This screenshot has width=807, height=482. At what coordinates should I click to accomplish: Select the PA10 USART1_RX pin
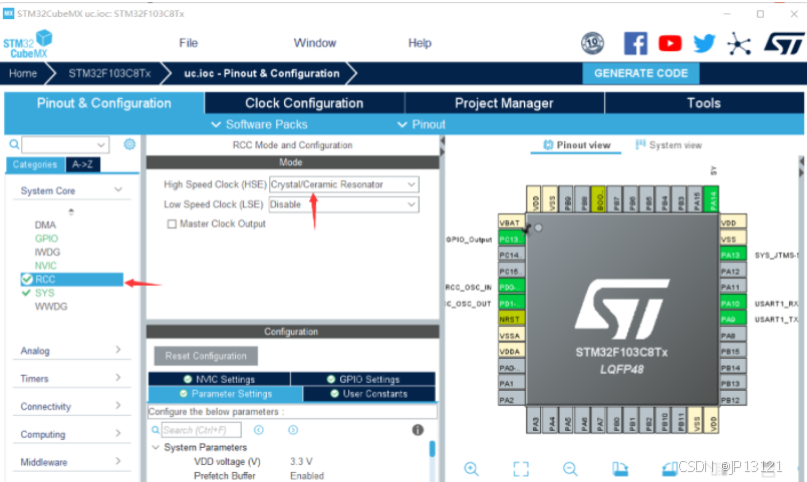[732, 304]
